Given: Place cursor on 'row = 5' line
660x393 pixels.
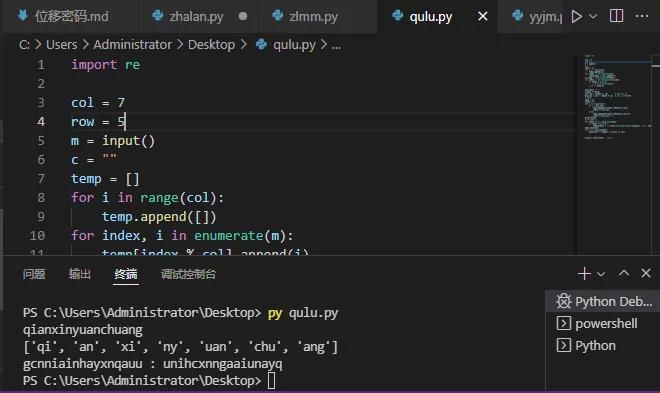Looking at the screenshot, I should tap(98, 122).
